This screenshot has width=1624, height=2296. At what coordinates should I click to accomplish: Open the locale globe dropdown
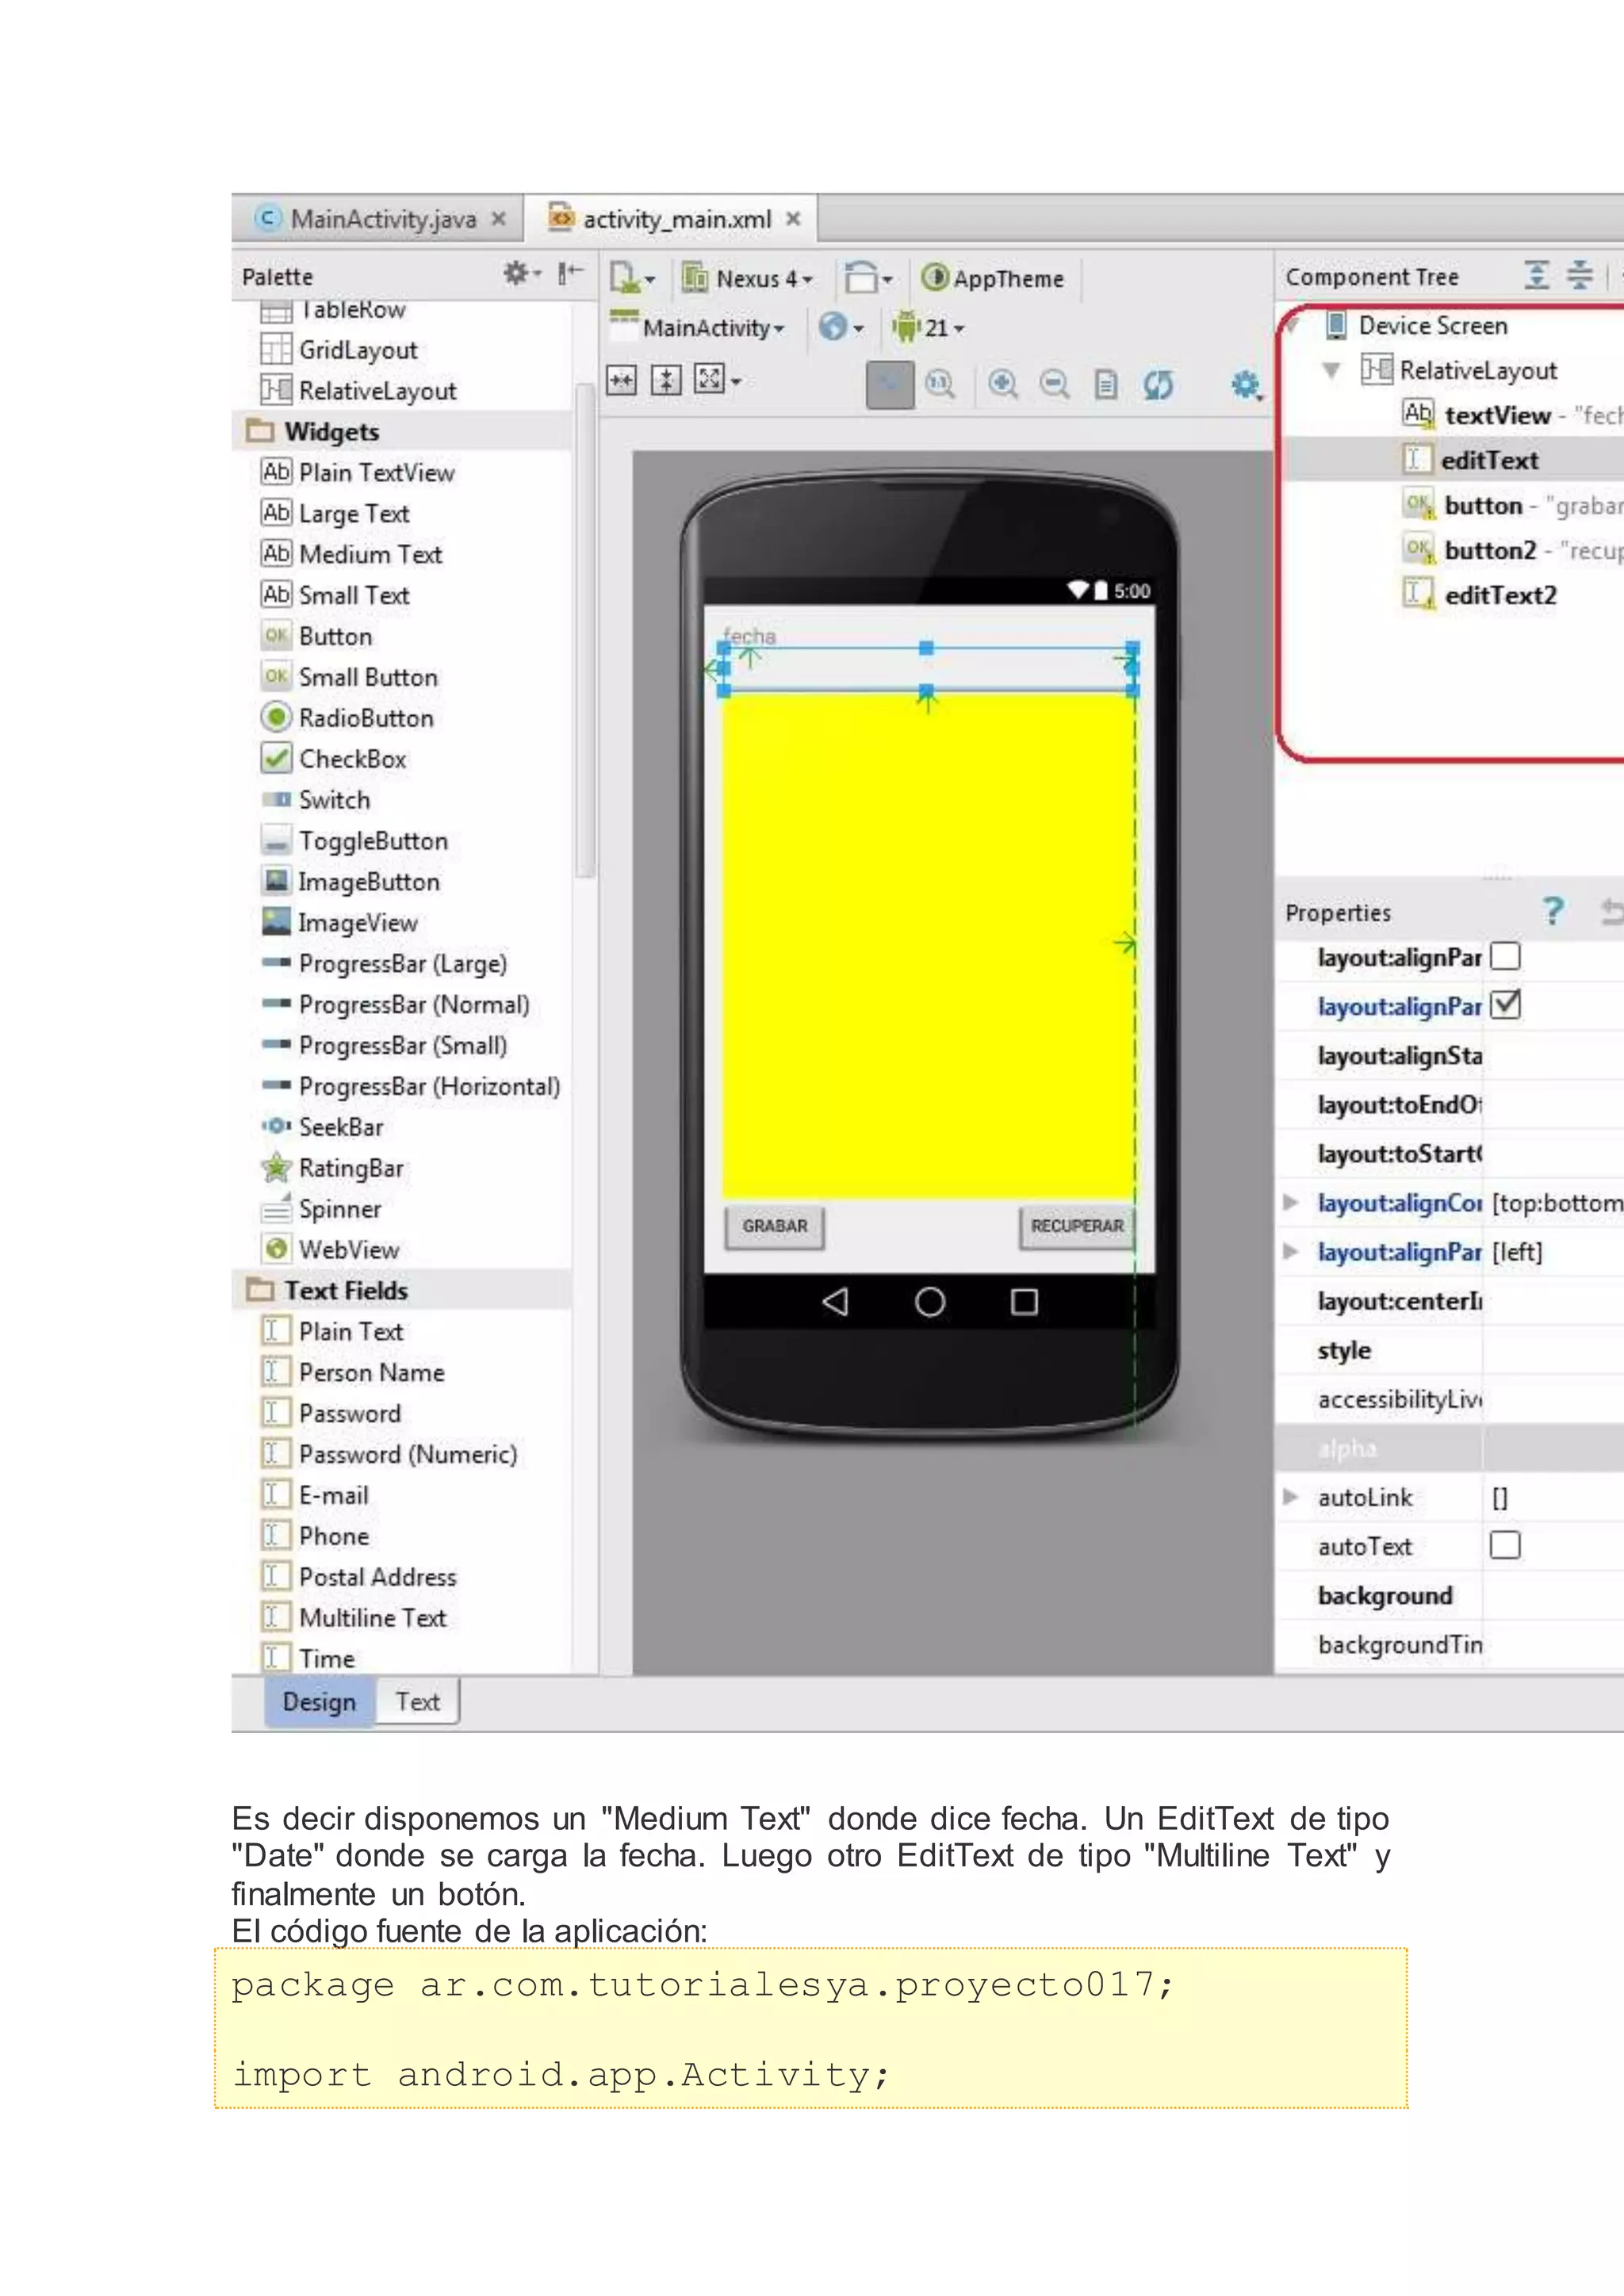(x=840, y=327)
